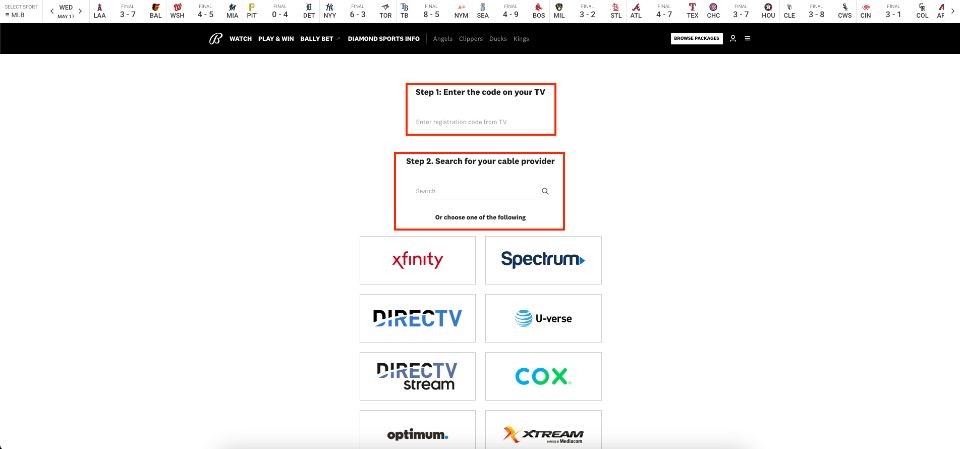
Task: Select the CHC Cubs logo
Action: pyautogui.click(x=713, y=7)
